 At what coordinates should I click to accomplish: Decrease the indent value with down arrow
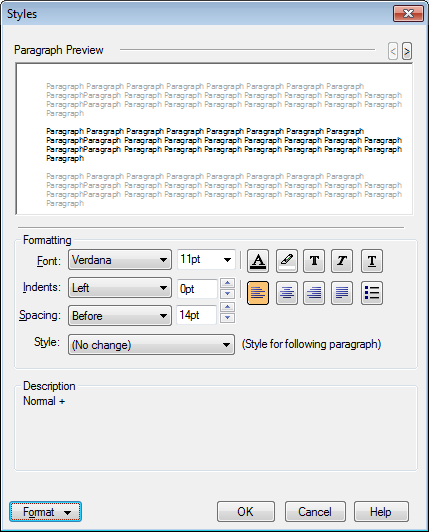pos(227,293)
